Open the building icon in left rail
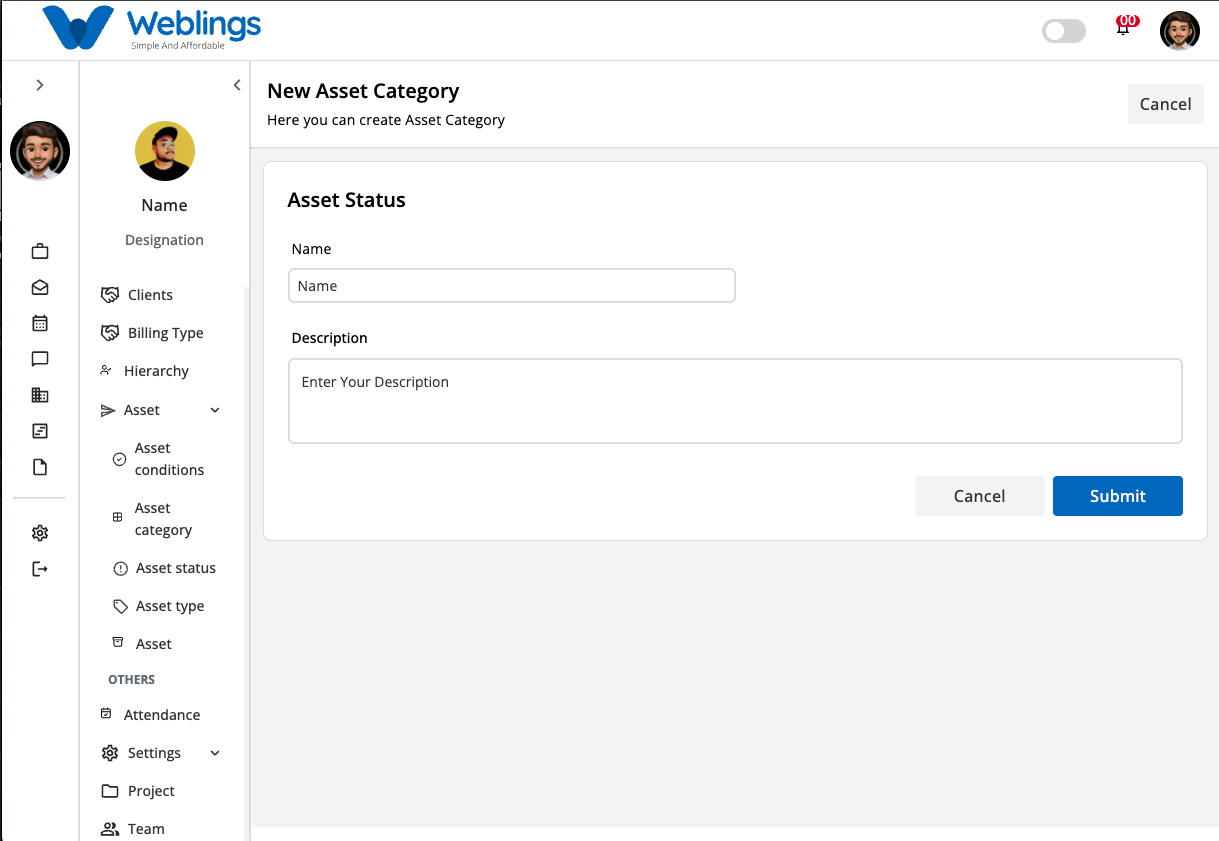This screenshot has height=841, width=1219. (40, 395)
